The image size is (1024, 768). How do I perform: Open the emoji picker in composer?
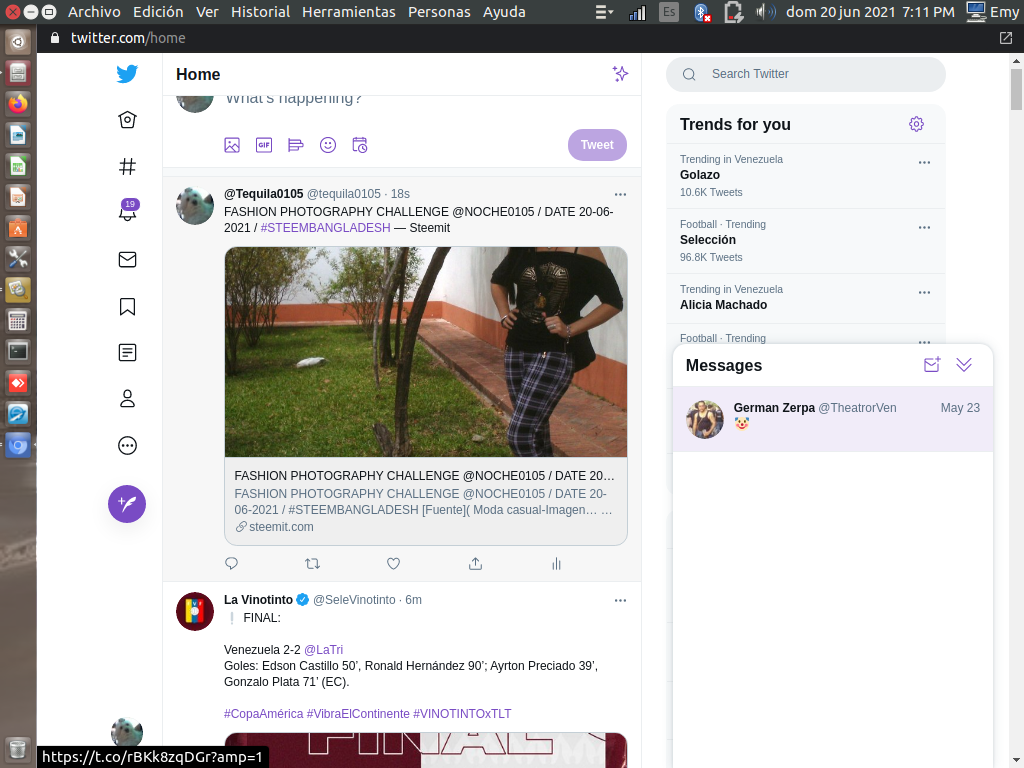[x=328, y=145]
